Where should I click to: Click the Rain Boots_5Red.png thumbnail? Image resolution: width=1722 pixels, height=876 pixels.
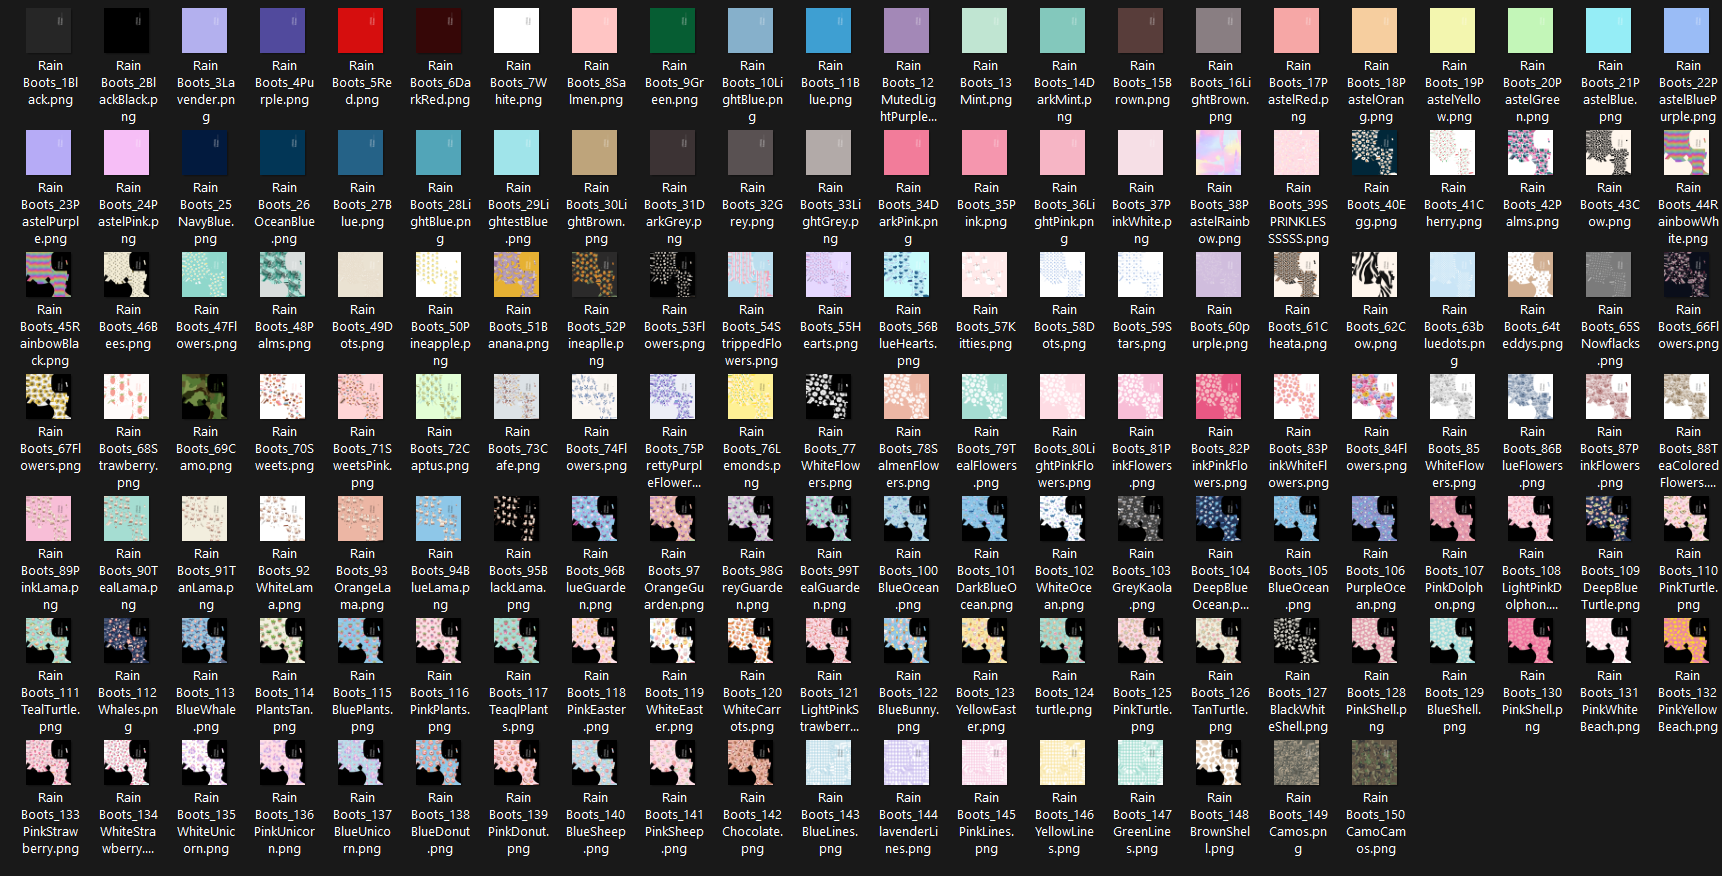[x=361, y=31]
